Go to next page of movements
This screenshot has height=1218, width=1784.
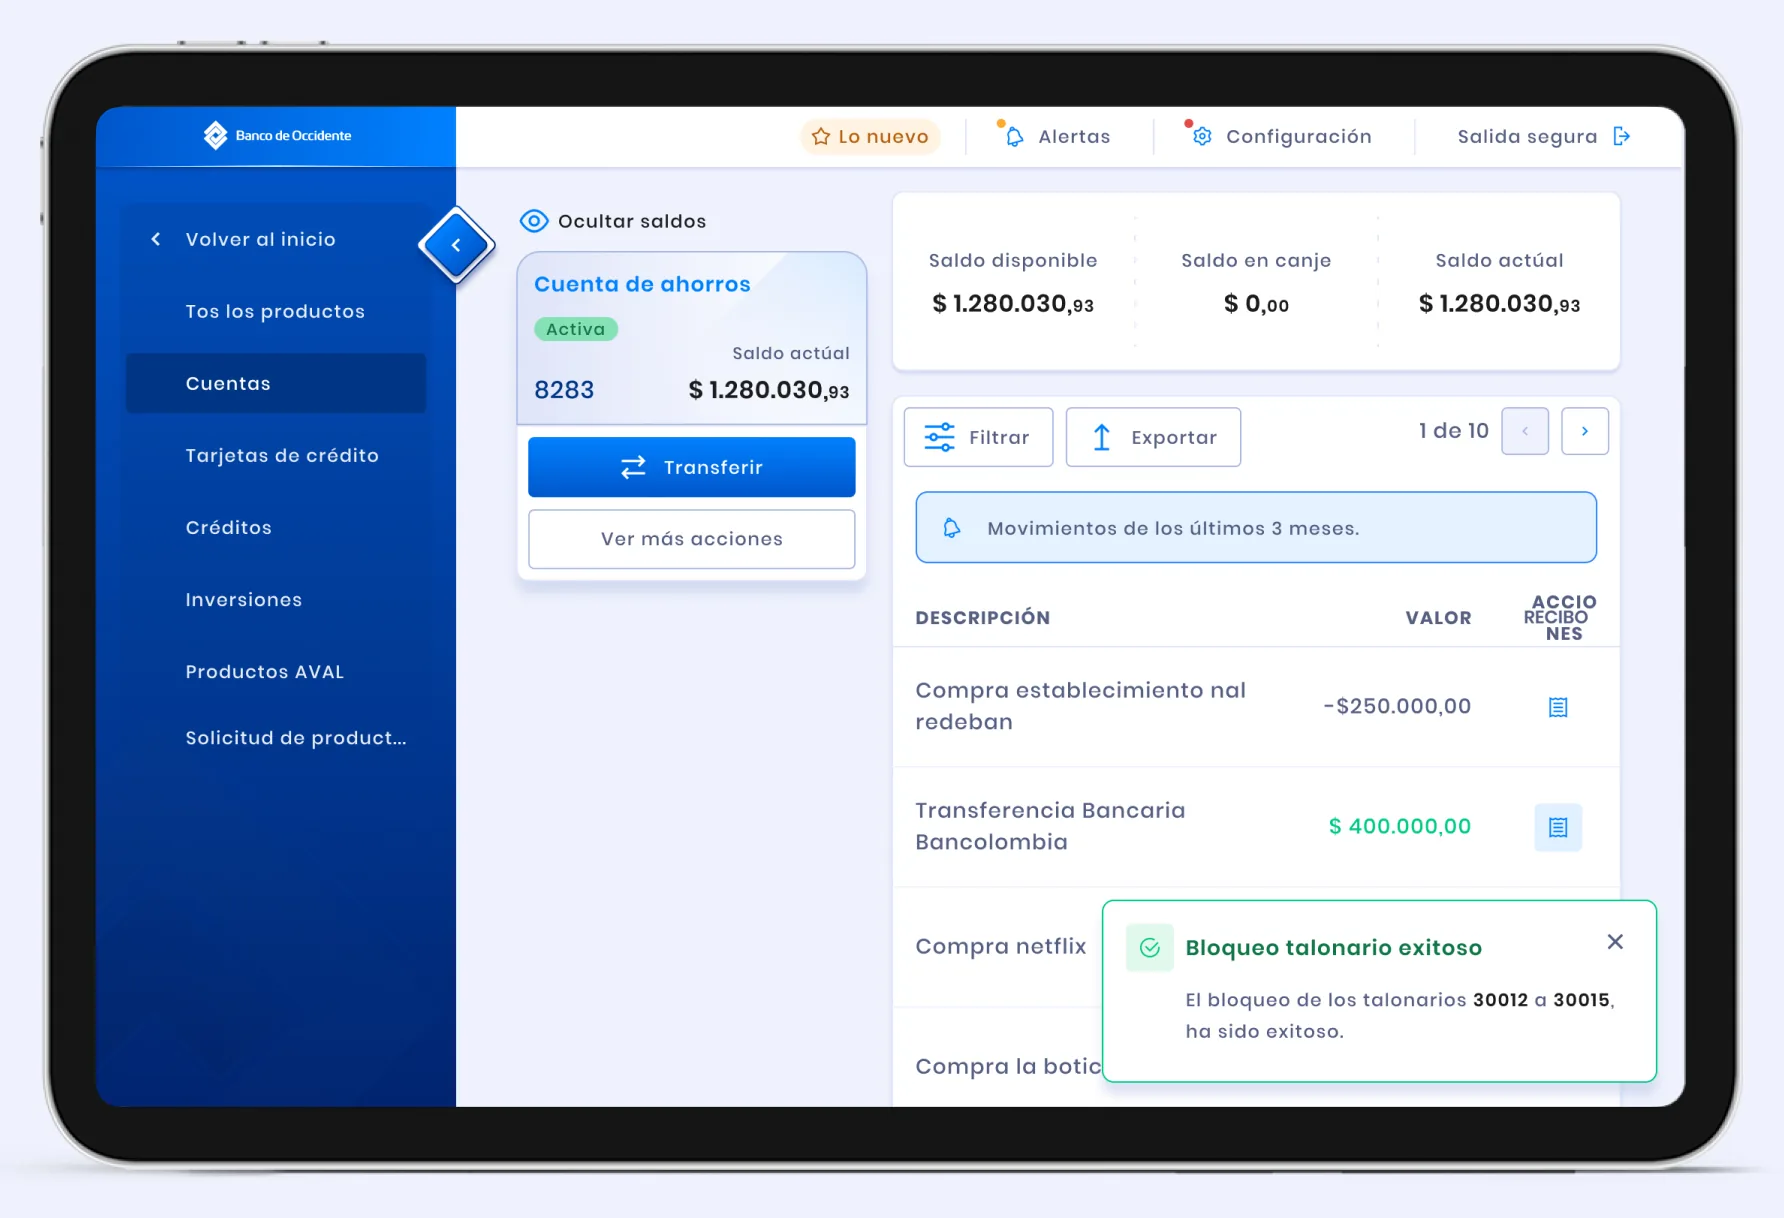(x=1585, y=431)
